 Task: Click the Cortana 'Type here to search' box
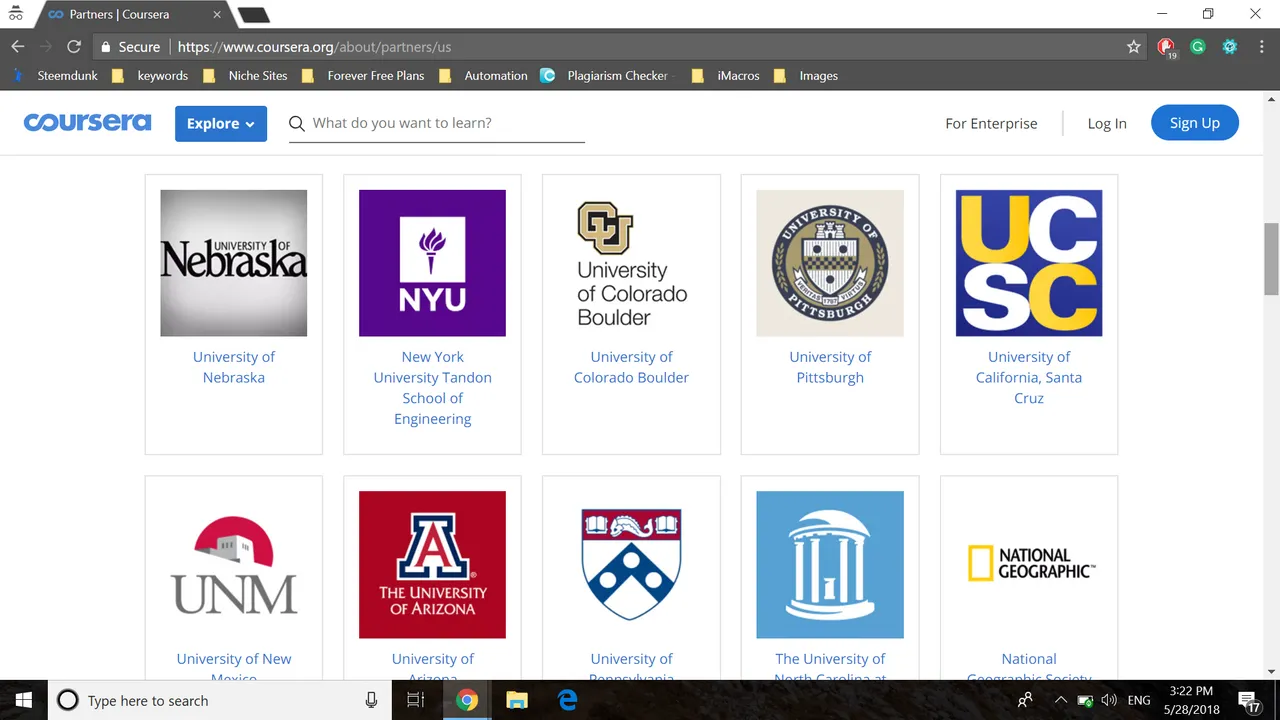click(220, 701)
